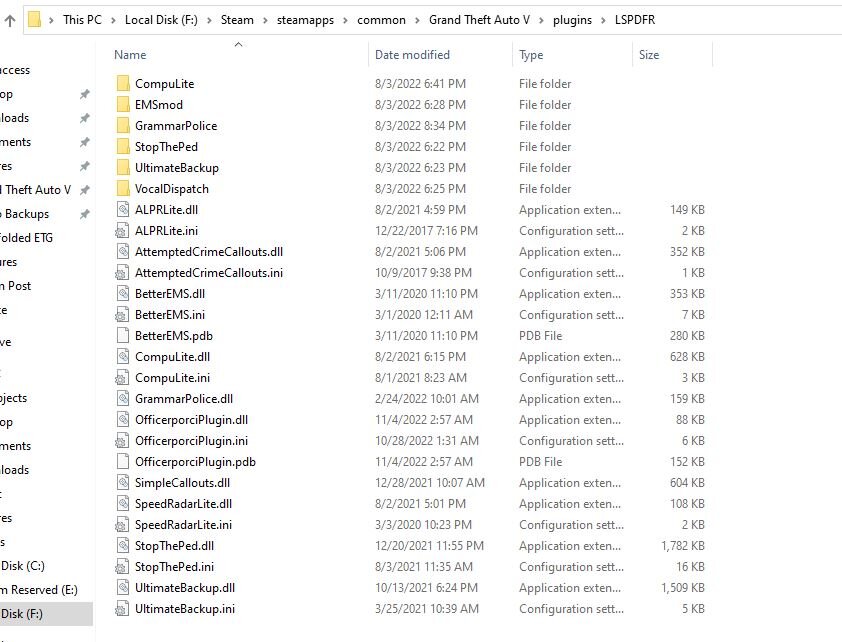Navigate to the Steam breadcrumb

pyautogui.click(x=237, y=20)
